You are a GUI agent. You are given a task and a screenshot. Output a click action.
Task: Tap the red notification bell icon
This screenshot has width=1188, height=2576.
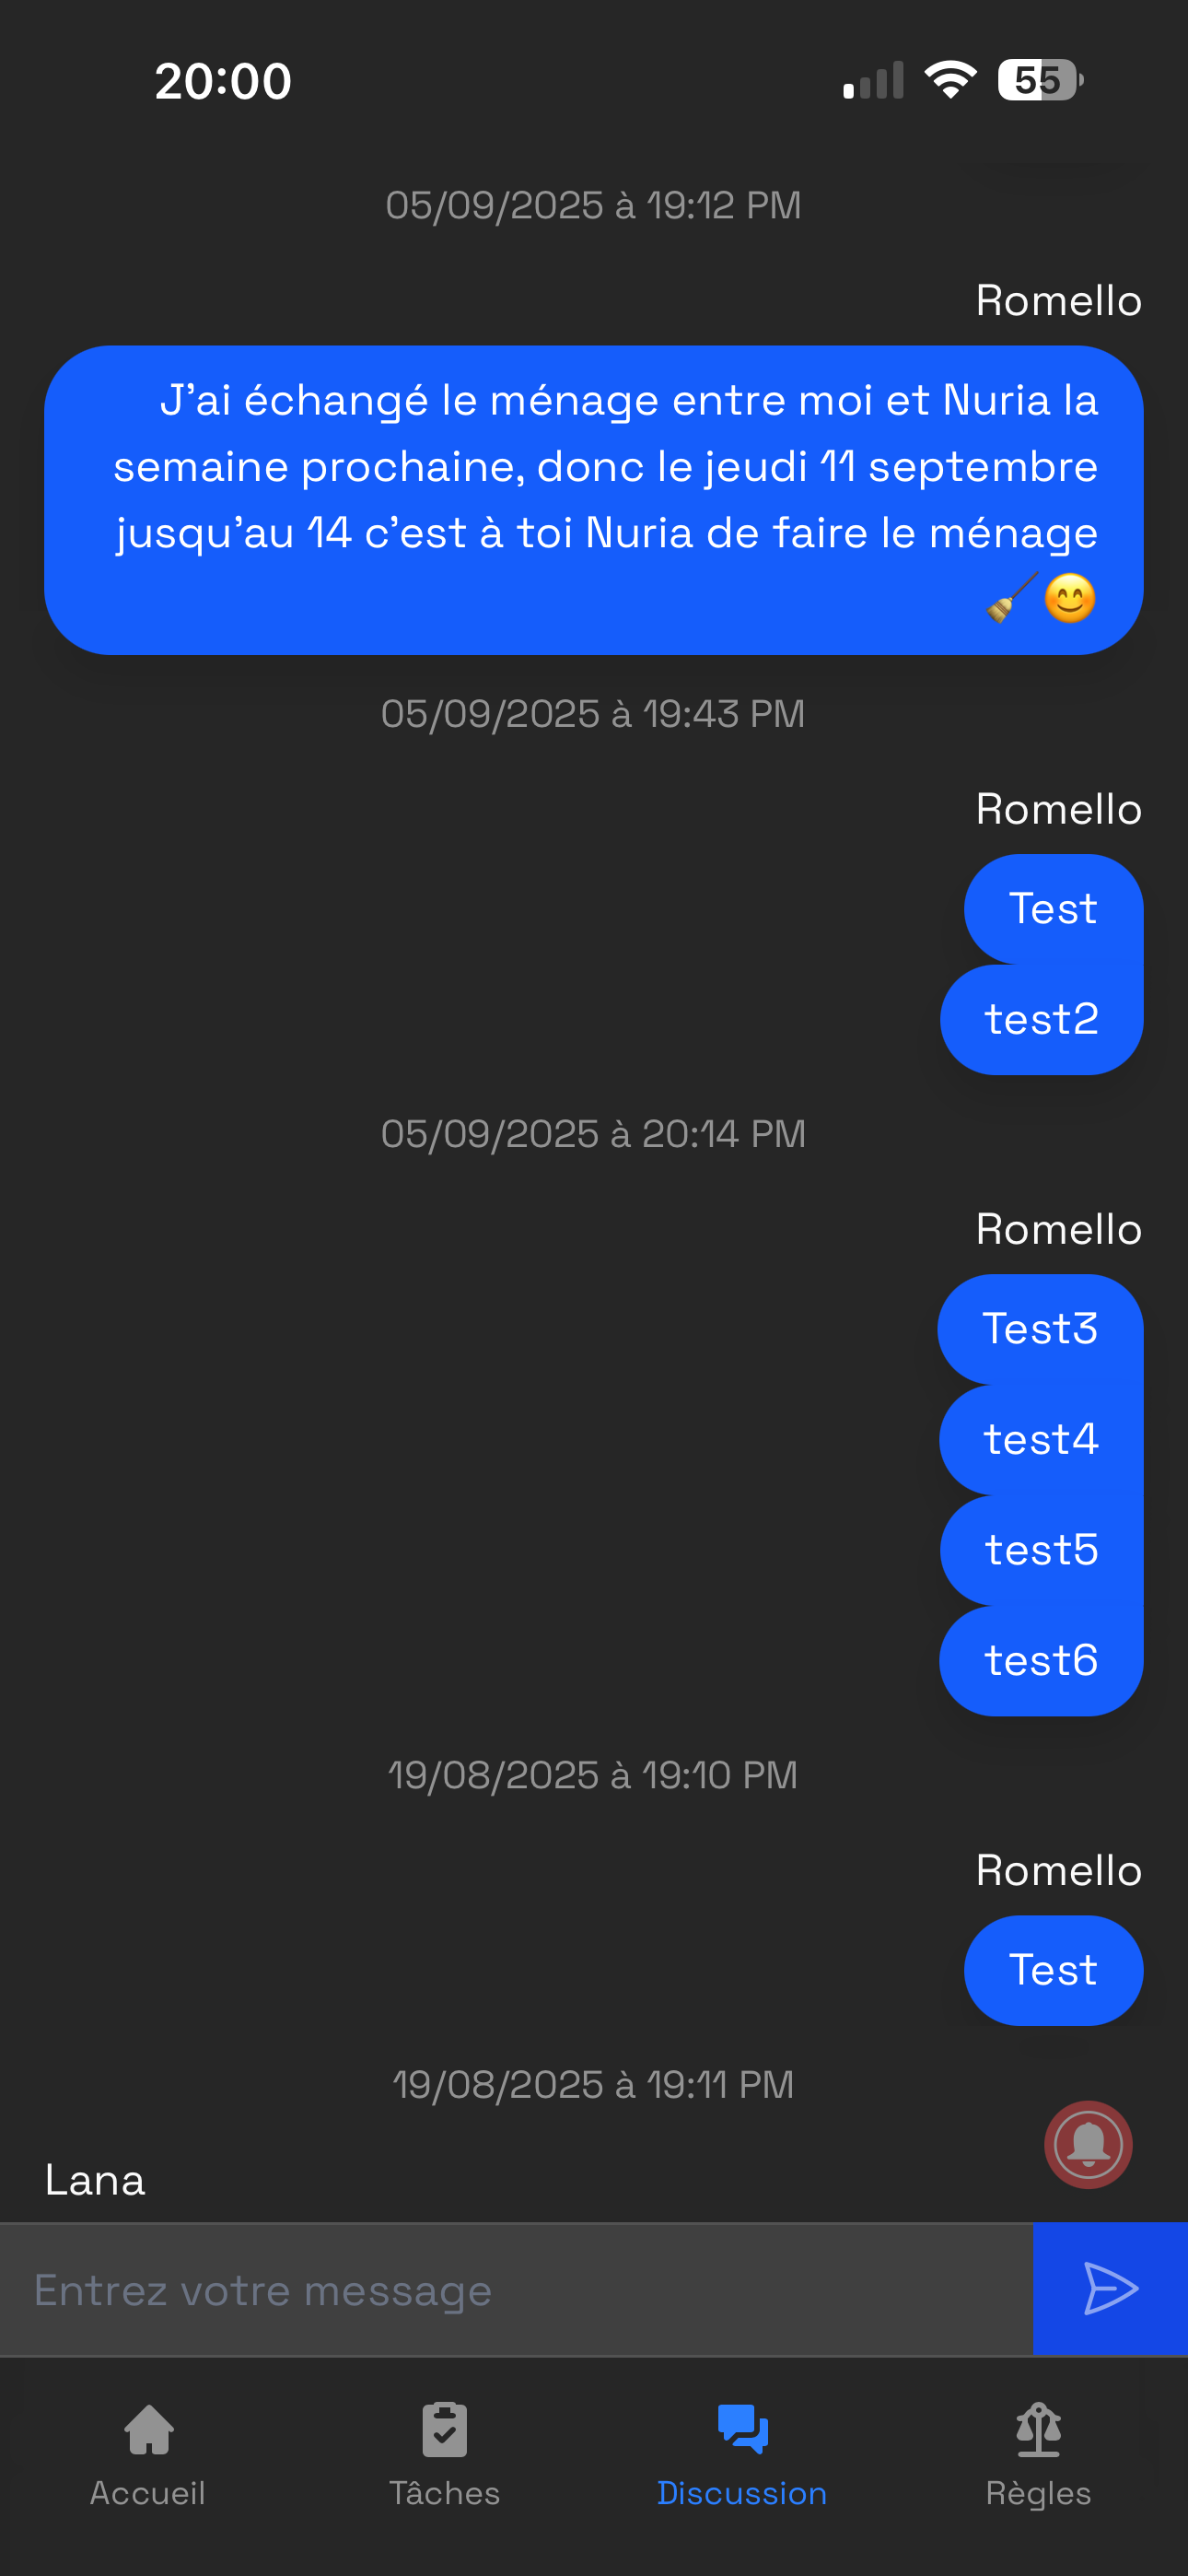point(1088,2144)
